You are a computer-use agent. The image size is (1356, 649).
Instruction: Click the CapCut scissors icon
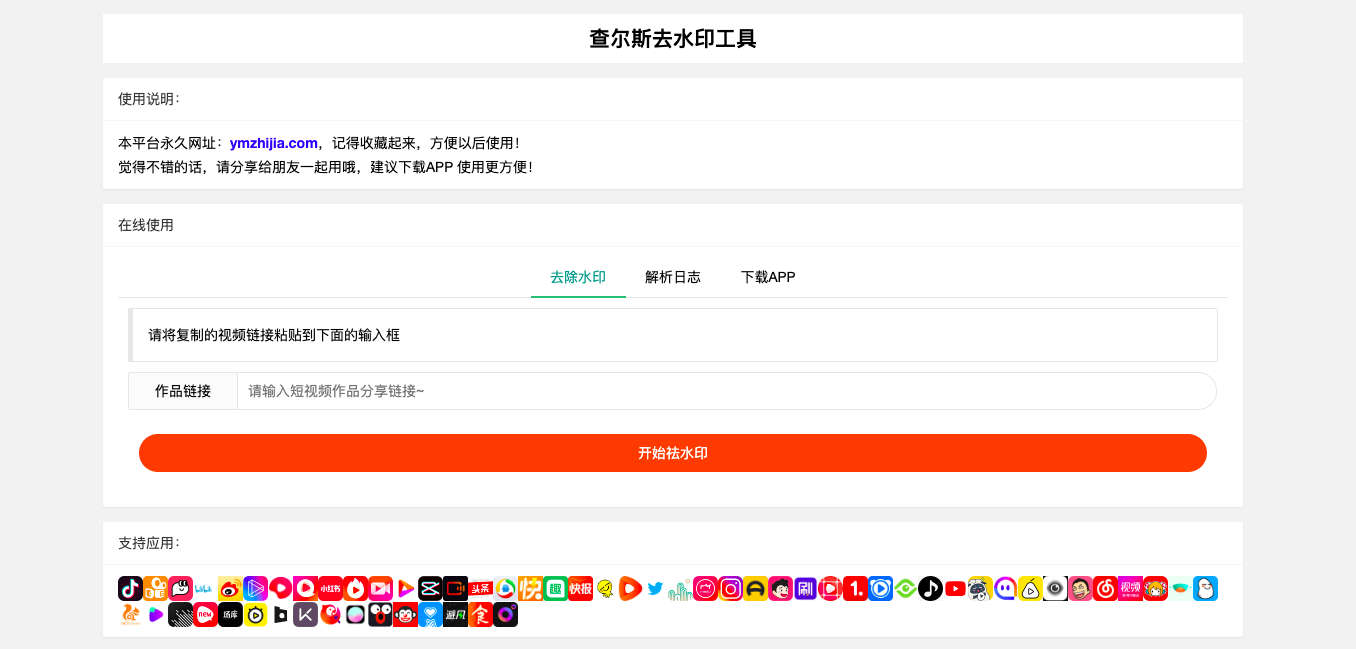431,589
